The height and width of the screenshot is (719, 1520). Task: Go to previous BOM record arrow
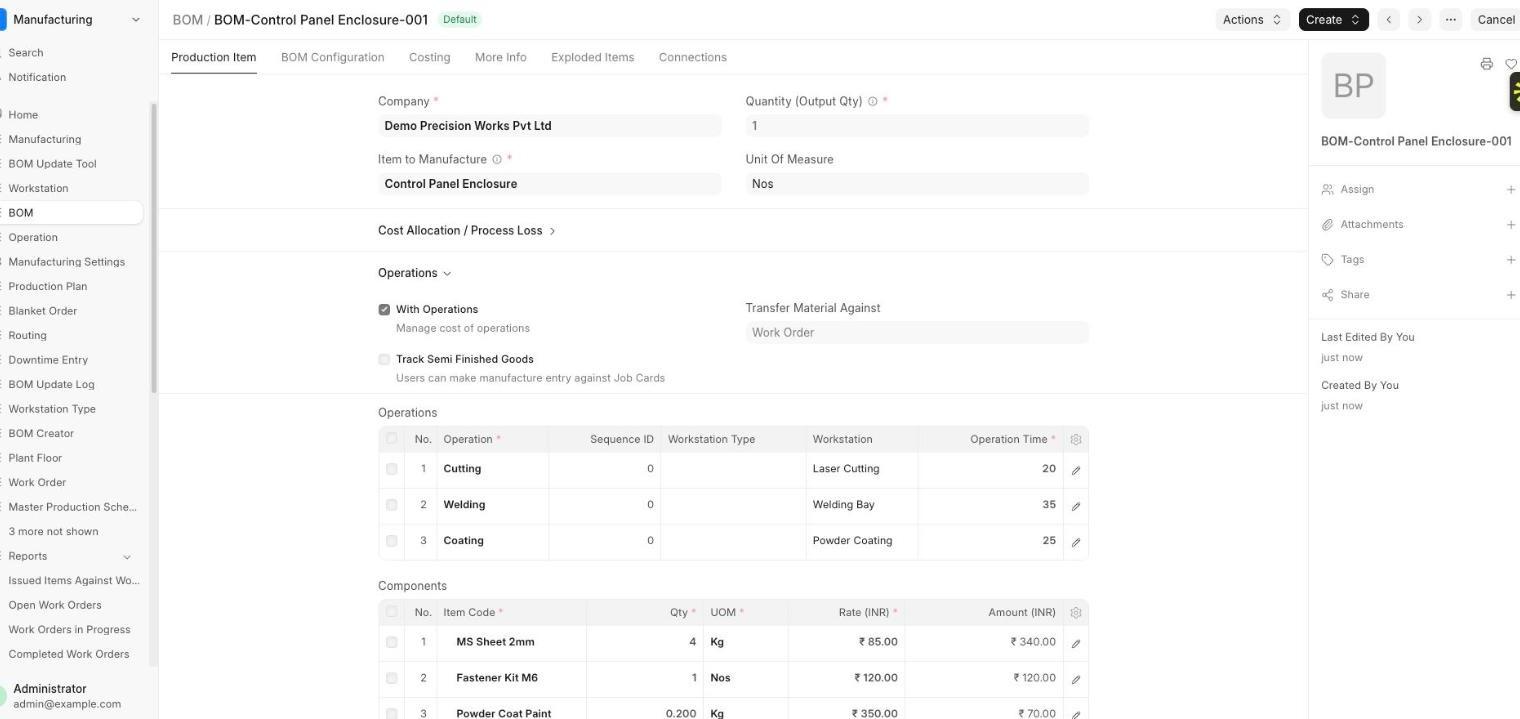pyautogui.click(x=1388, y=20)
